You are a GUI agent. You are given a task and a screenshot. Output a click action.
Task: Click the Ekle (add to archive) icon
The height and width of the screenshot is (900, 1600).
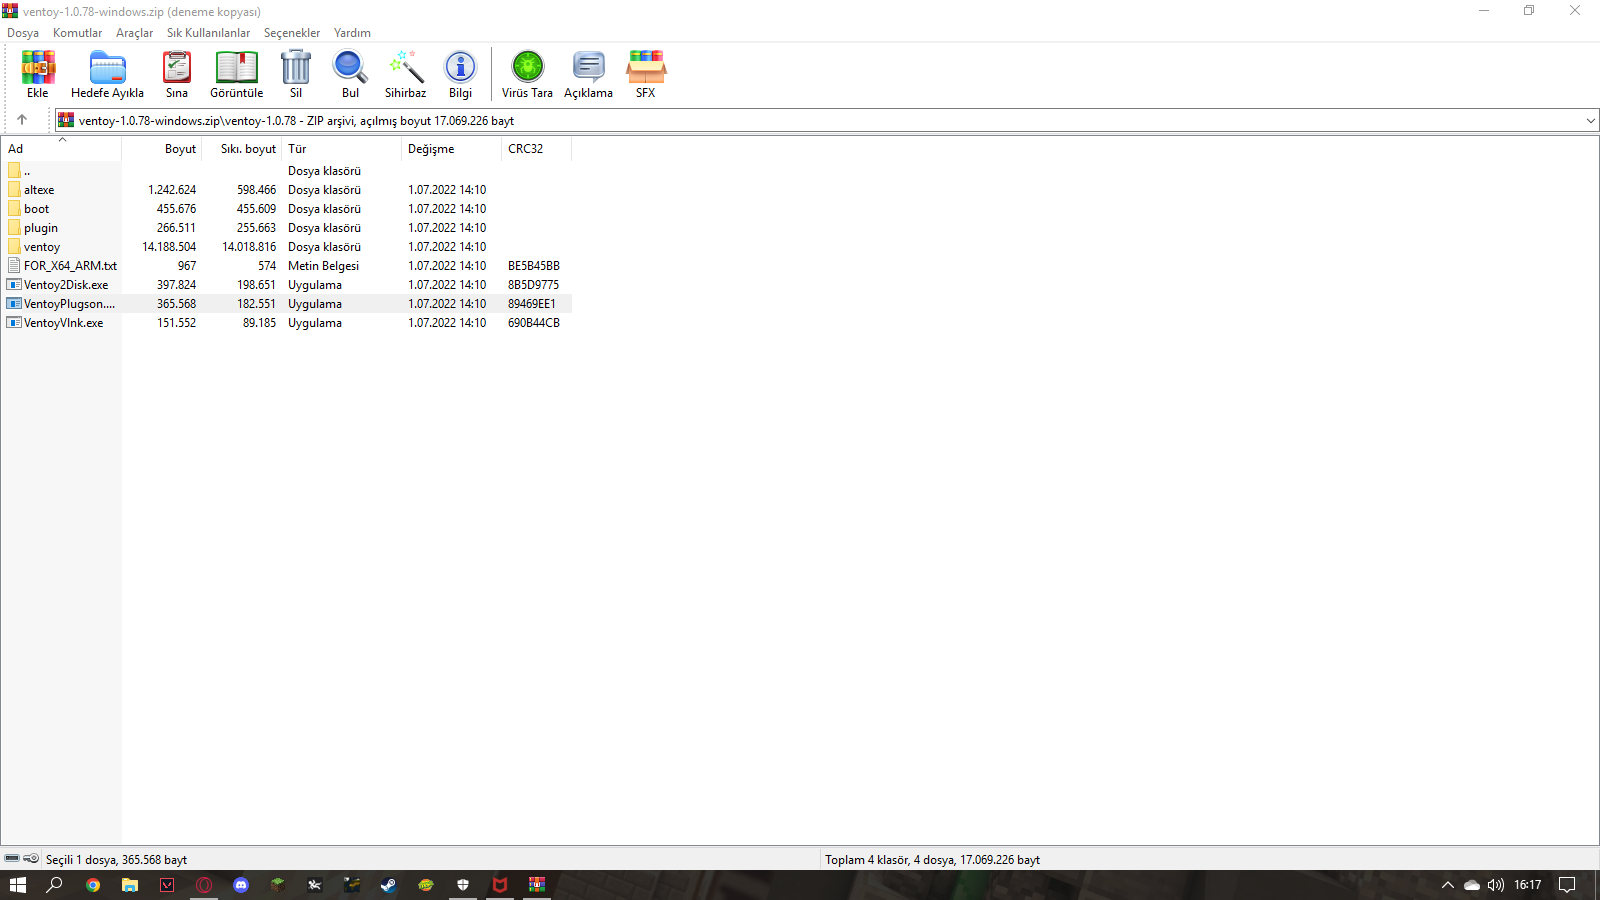(38, 67)
